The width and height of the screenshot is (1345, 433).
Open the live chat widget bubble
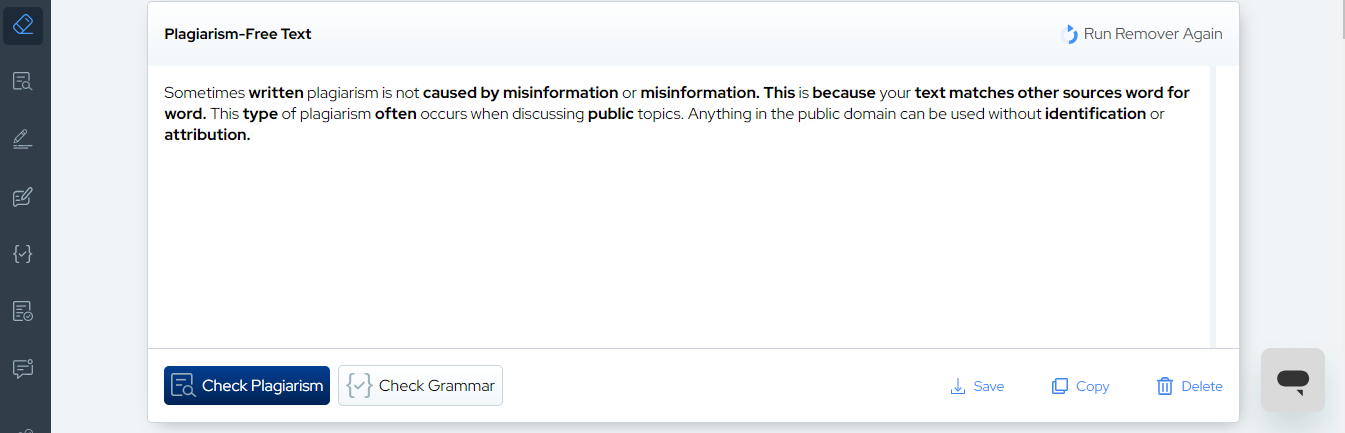point(1293,380)
